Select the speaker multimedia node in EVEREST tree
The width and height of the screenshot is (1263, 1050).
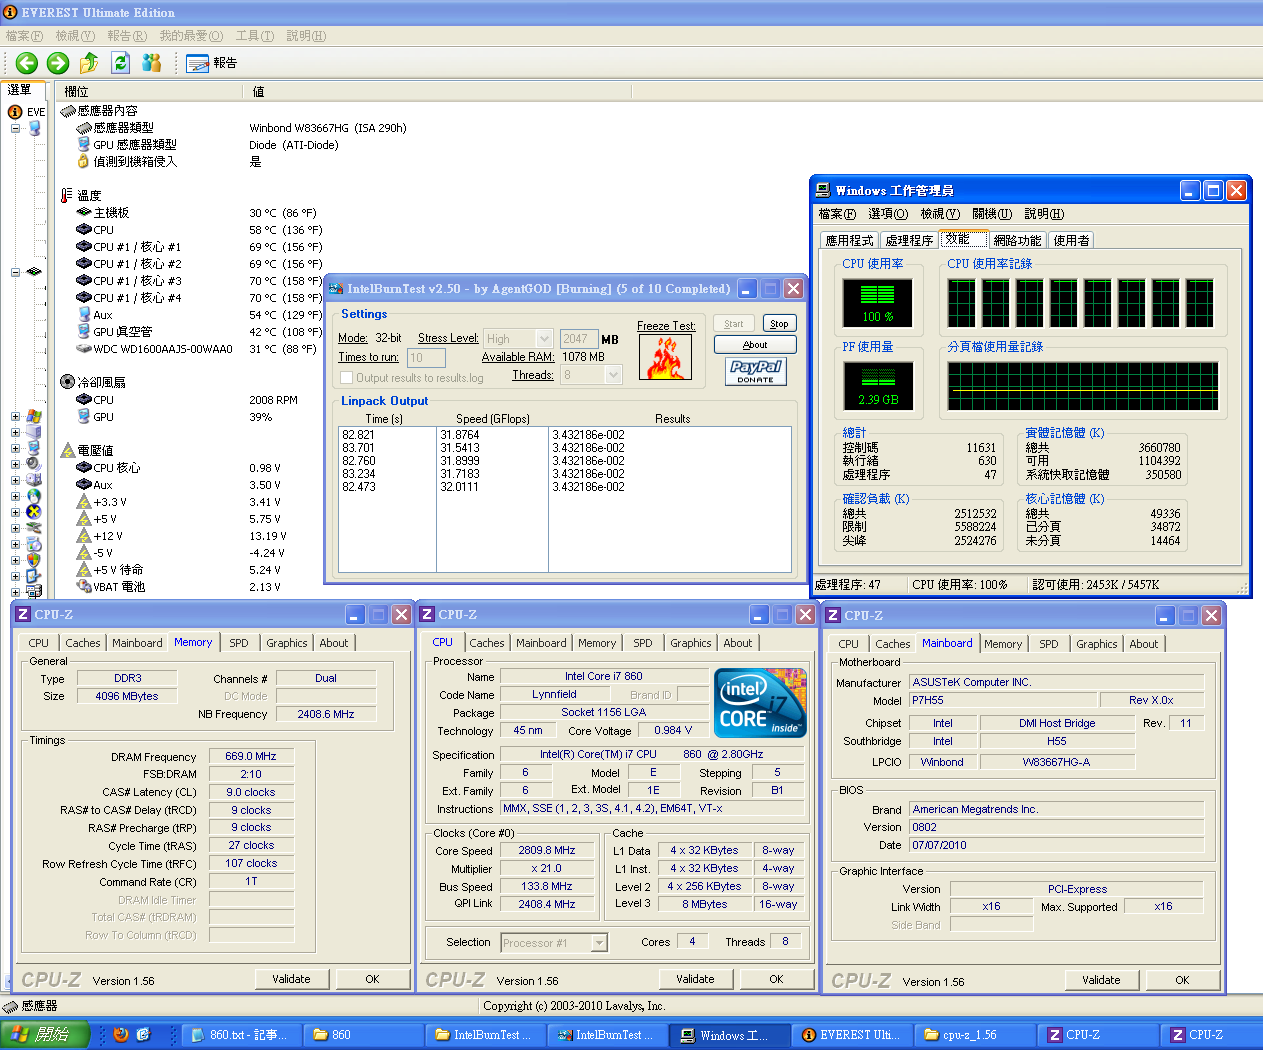point(34,464)
